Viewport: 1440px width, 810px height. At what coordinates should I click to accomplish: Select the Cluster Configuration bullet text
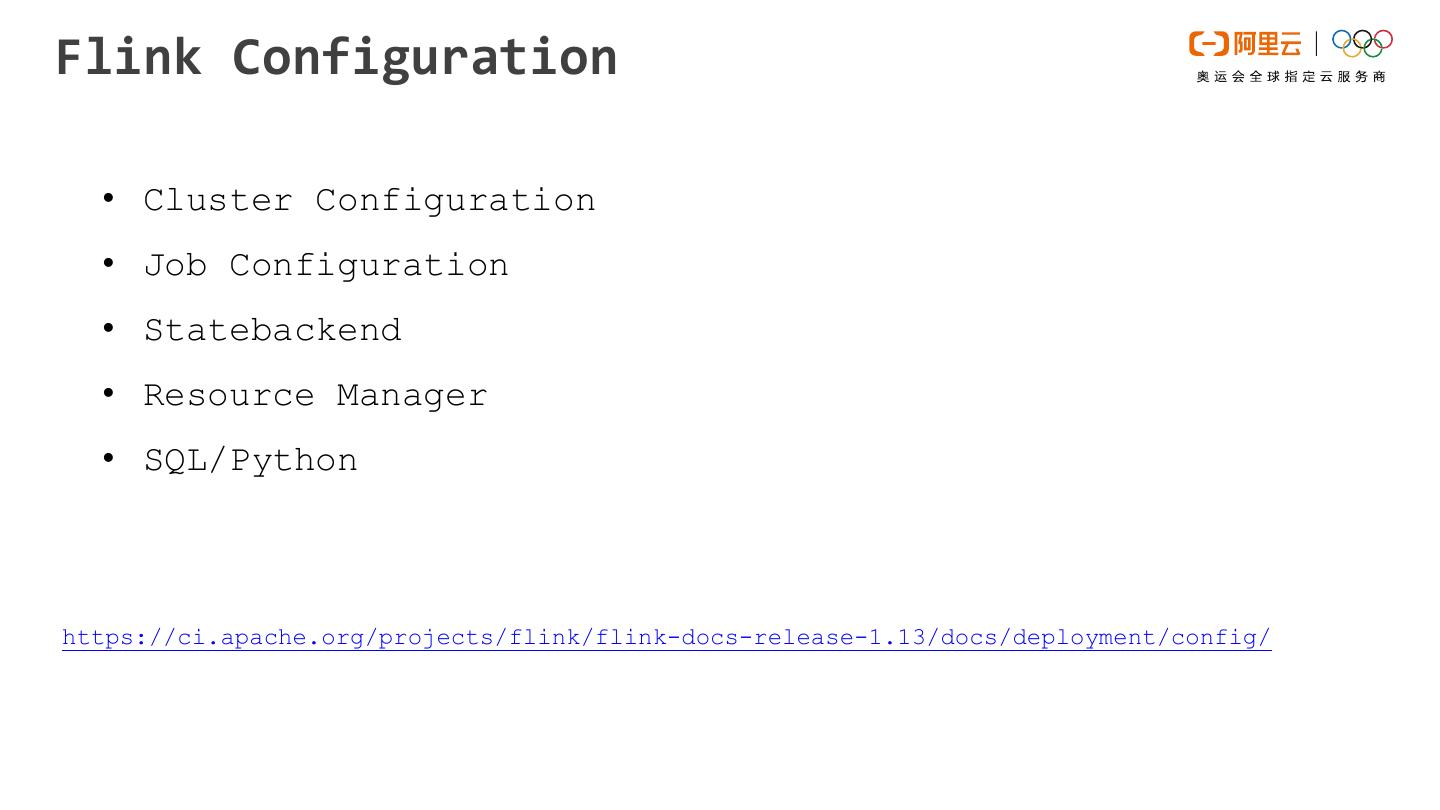369,200
